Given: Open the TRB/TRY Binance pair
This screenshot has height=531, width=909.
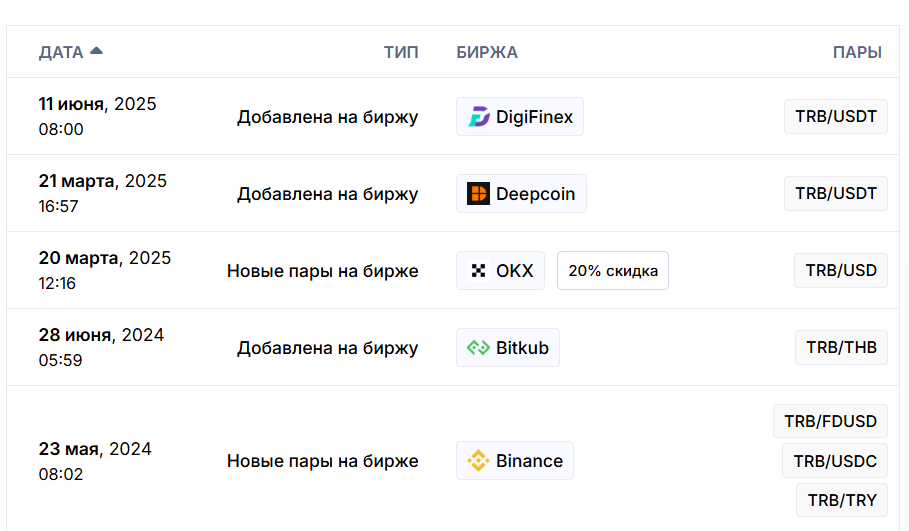Looking at the screenshot, I should (842, 500).
